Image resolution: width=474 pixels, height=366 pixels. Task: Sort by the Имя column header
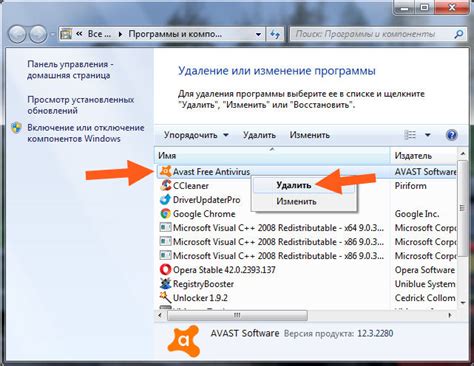(x=272, y=155)
